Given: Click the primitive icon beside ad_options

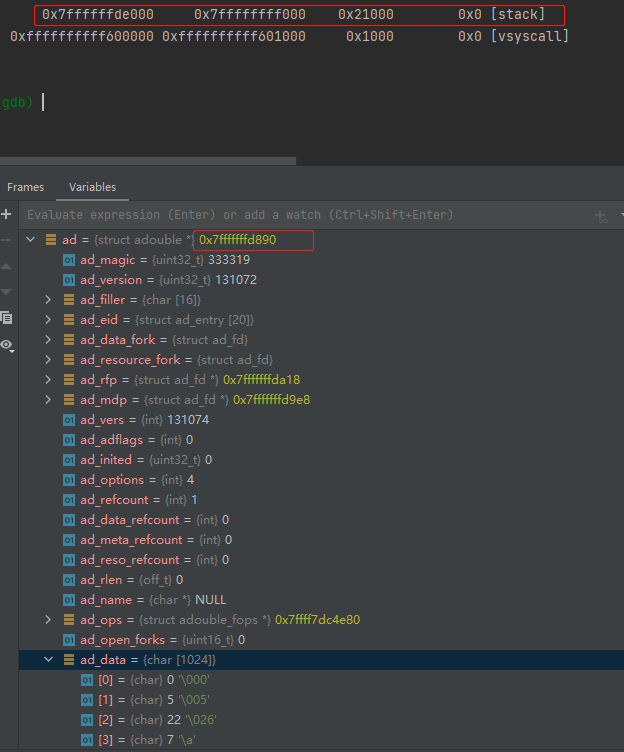Looking at the screenshot, I should coord(69,480).
